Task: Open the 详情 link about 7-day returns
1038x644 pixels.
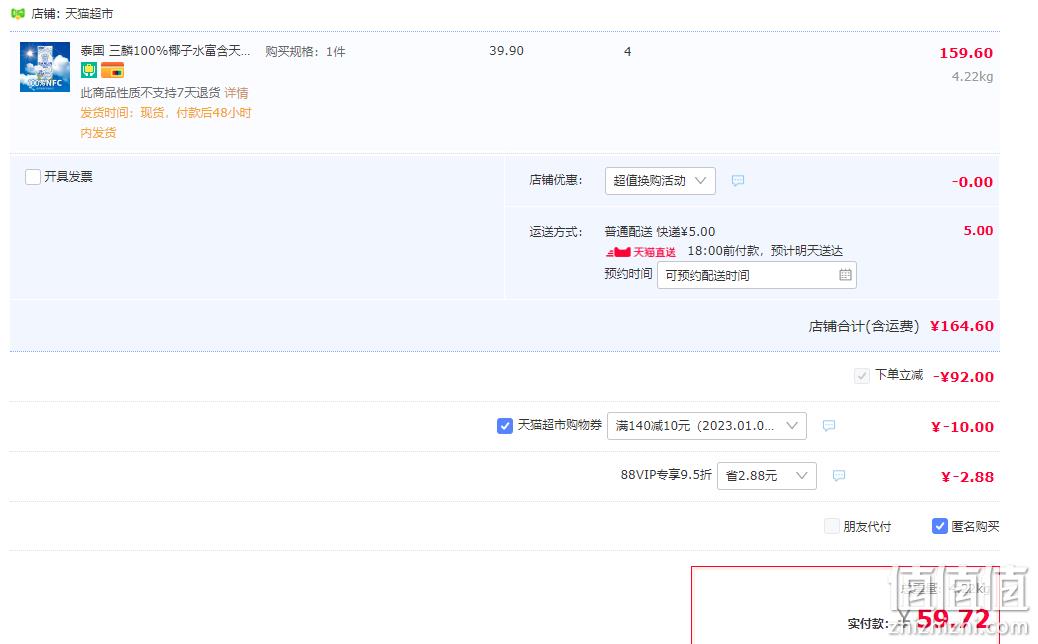Action: pyautogui.click(x=236, y=93)
